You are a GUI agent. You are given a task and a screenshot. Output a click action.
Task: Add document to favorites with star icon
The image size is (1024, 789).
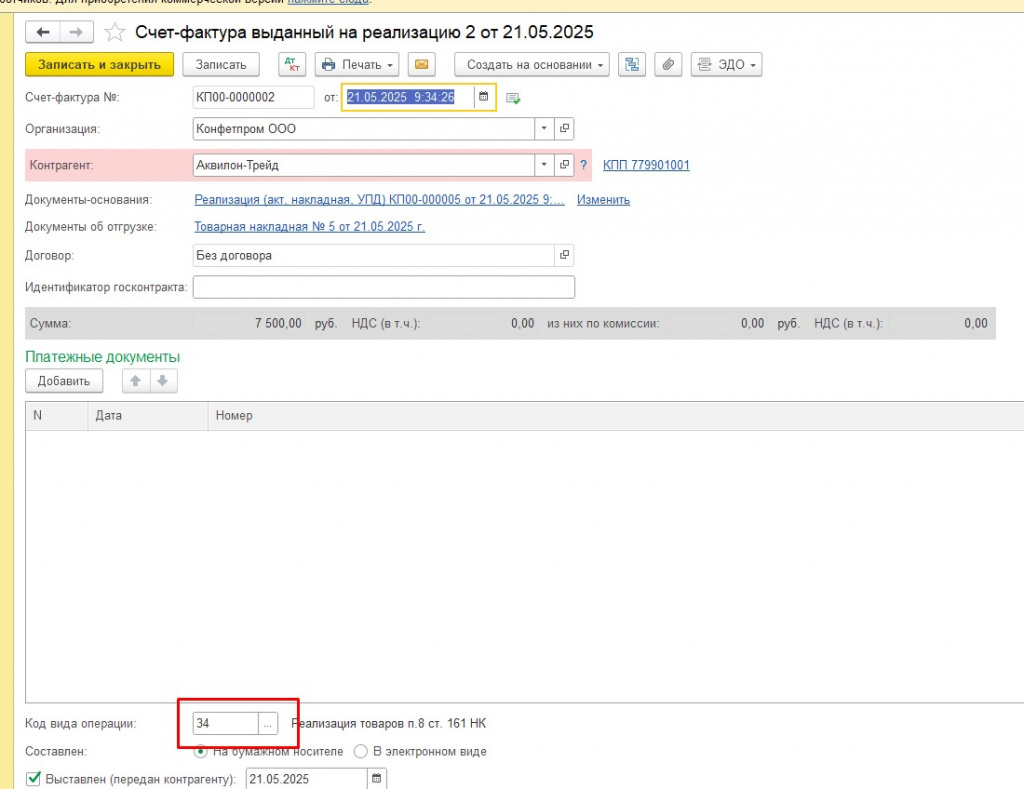coord(114,32)
